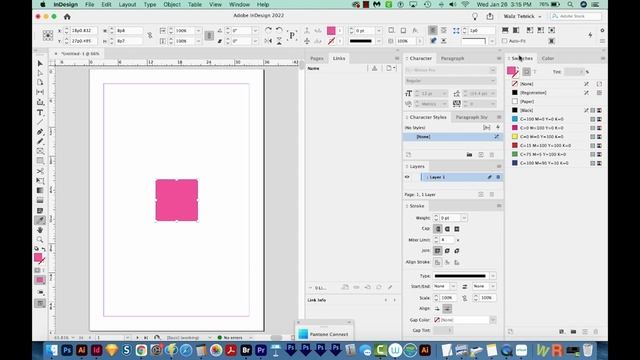Select the Line tool
The image size is (640, 360).
pyautogui.click(x=40, y=122)
